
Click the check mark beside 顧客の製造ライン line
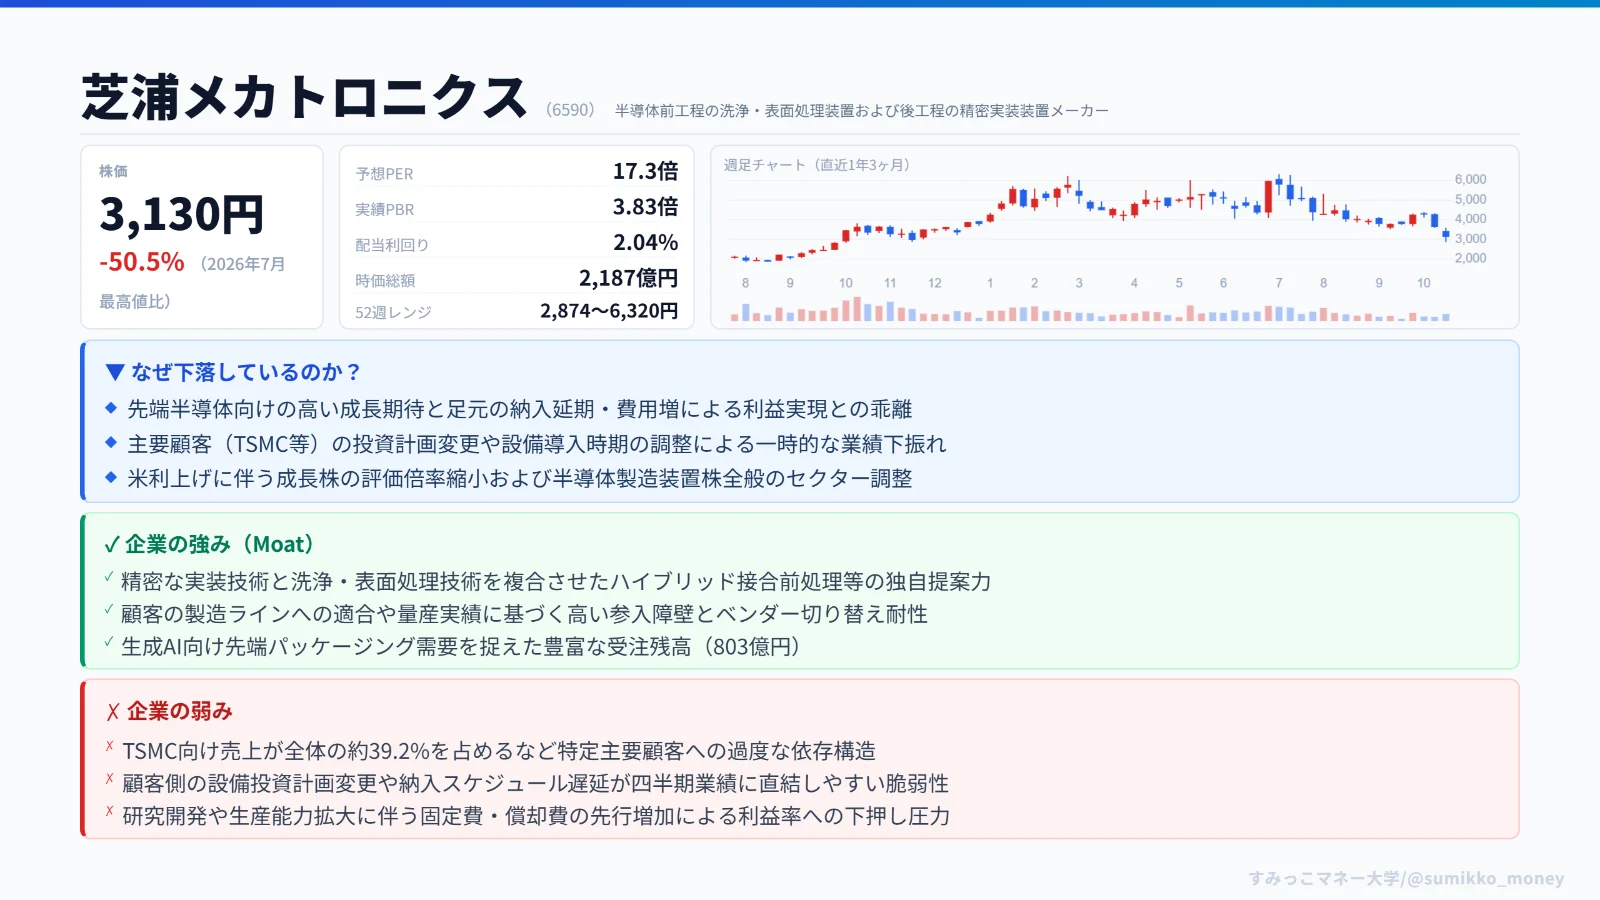(109, 609)
